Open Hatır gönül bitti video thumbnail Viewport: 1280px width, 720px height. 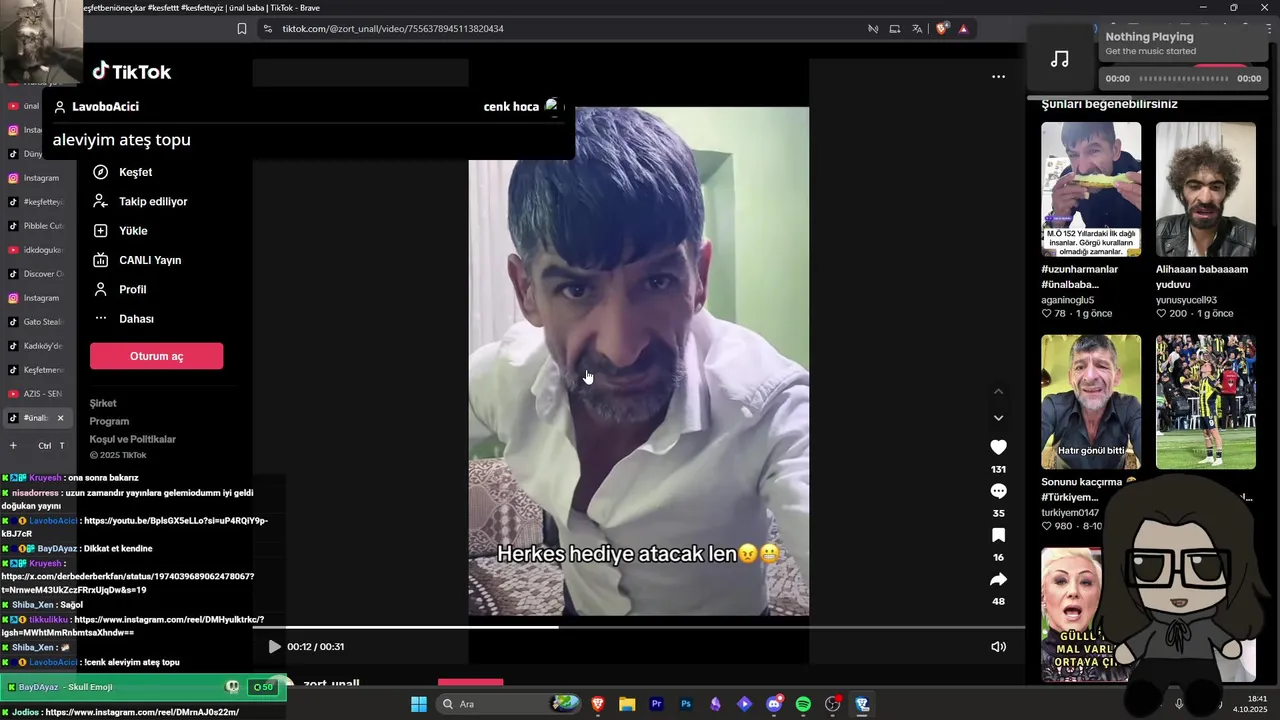pyautogui.click(x=1091, y=402)
